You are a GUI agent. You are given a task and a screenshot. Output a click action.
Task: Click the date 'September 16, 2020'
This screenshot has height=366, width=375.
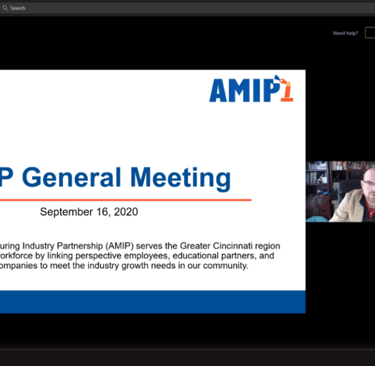pos(89,212)
